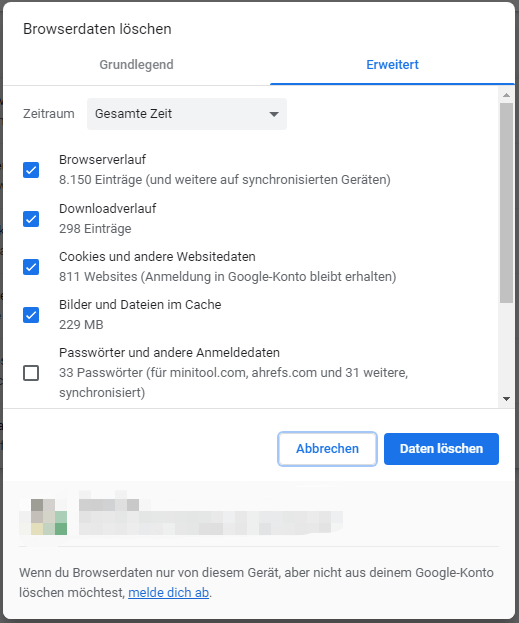Click the Browserverlauf label text
The image size is (519, 623).
coord(102,159)
